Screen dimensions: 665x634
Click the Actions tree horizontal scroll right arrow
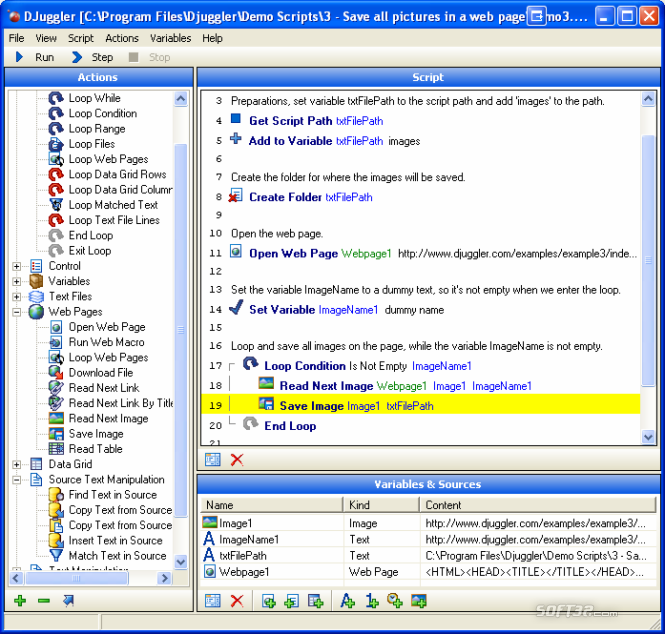pyautogui.click(x=164, y=578)
